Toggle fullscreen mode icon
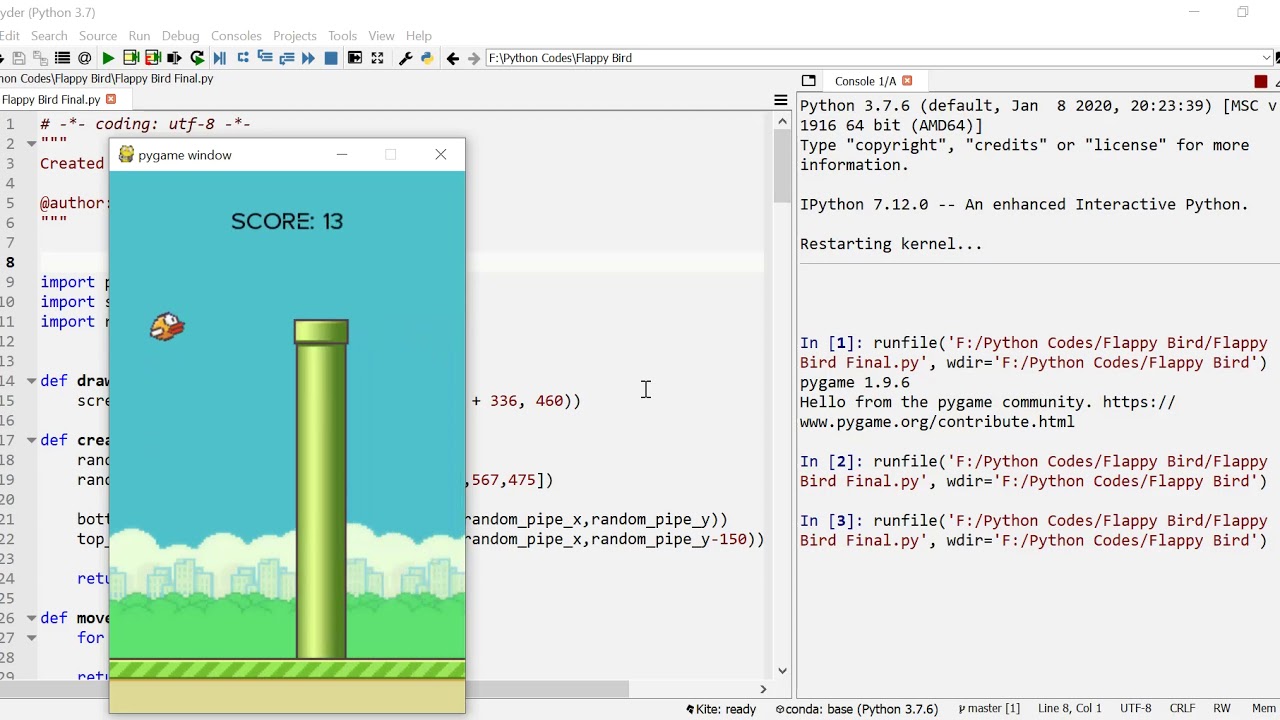This screenshot has width=1280, height=720. pos(377,58)
